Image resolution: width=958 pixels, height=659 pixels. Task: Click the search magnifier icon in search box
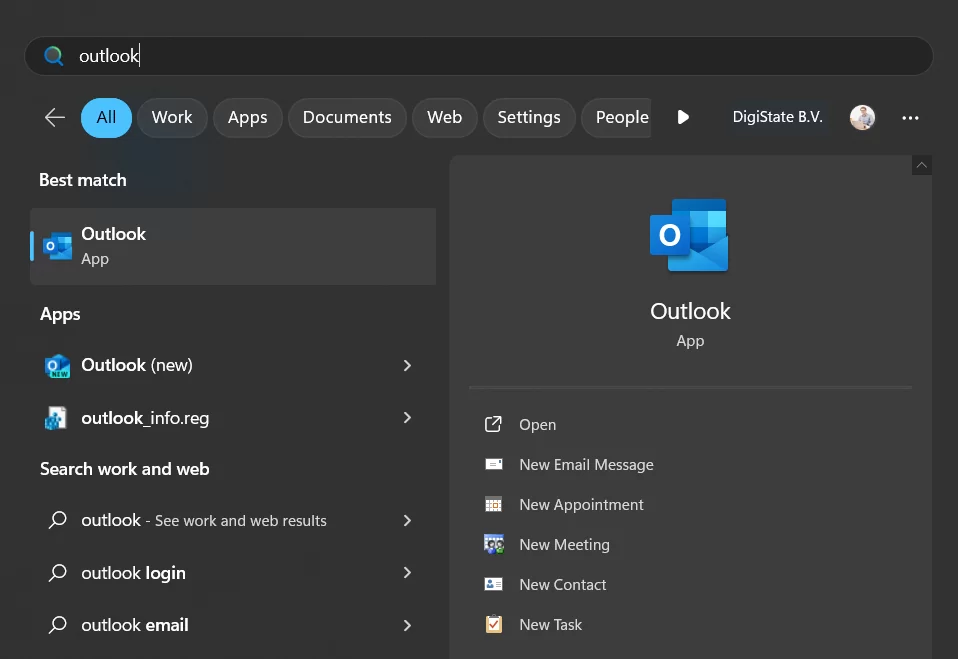click(x=54, y=56)
